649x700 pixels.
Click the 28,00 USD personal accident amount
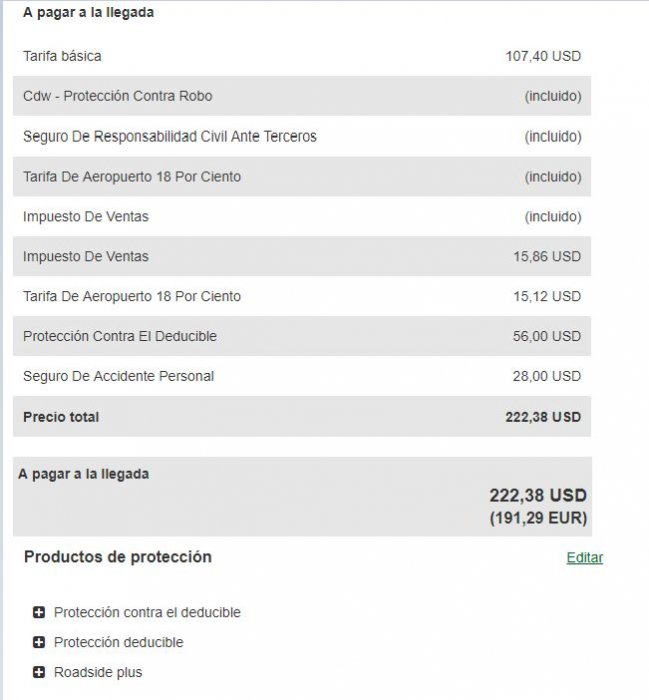(547, 376)
